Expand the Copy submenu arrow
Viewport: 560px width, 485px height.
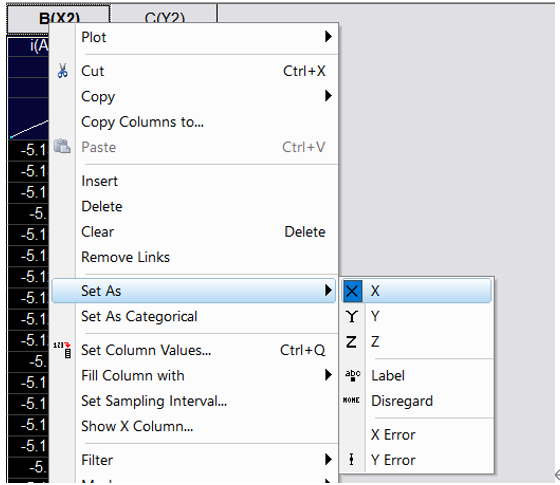pyautogui.click(x=328, y=96)
